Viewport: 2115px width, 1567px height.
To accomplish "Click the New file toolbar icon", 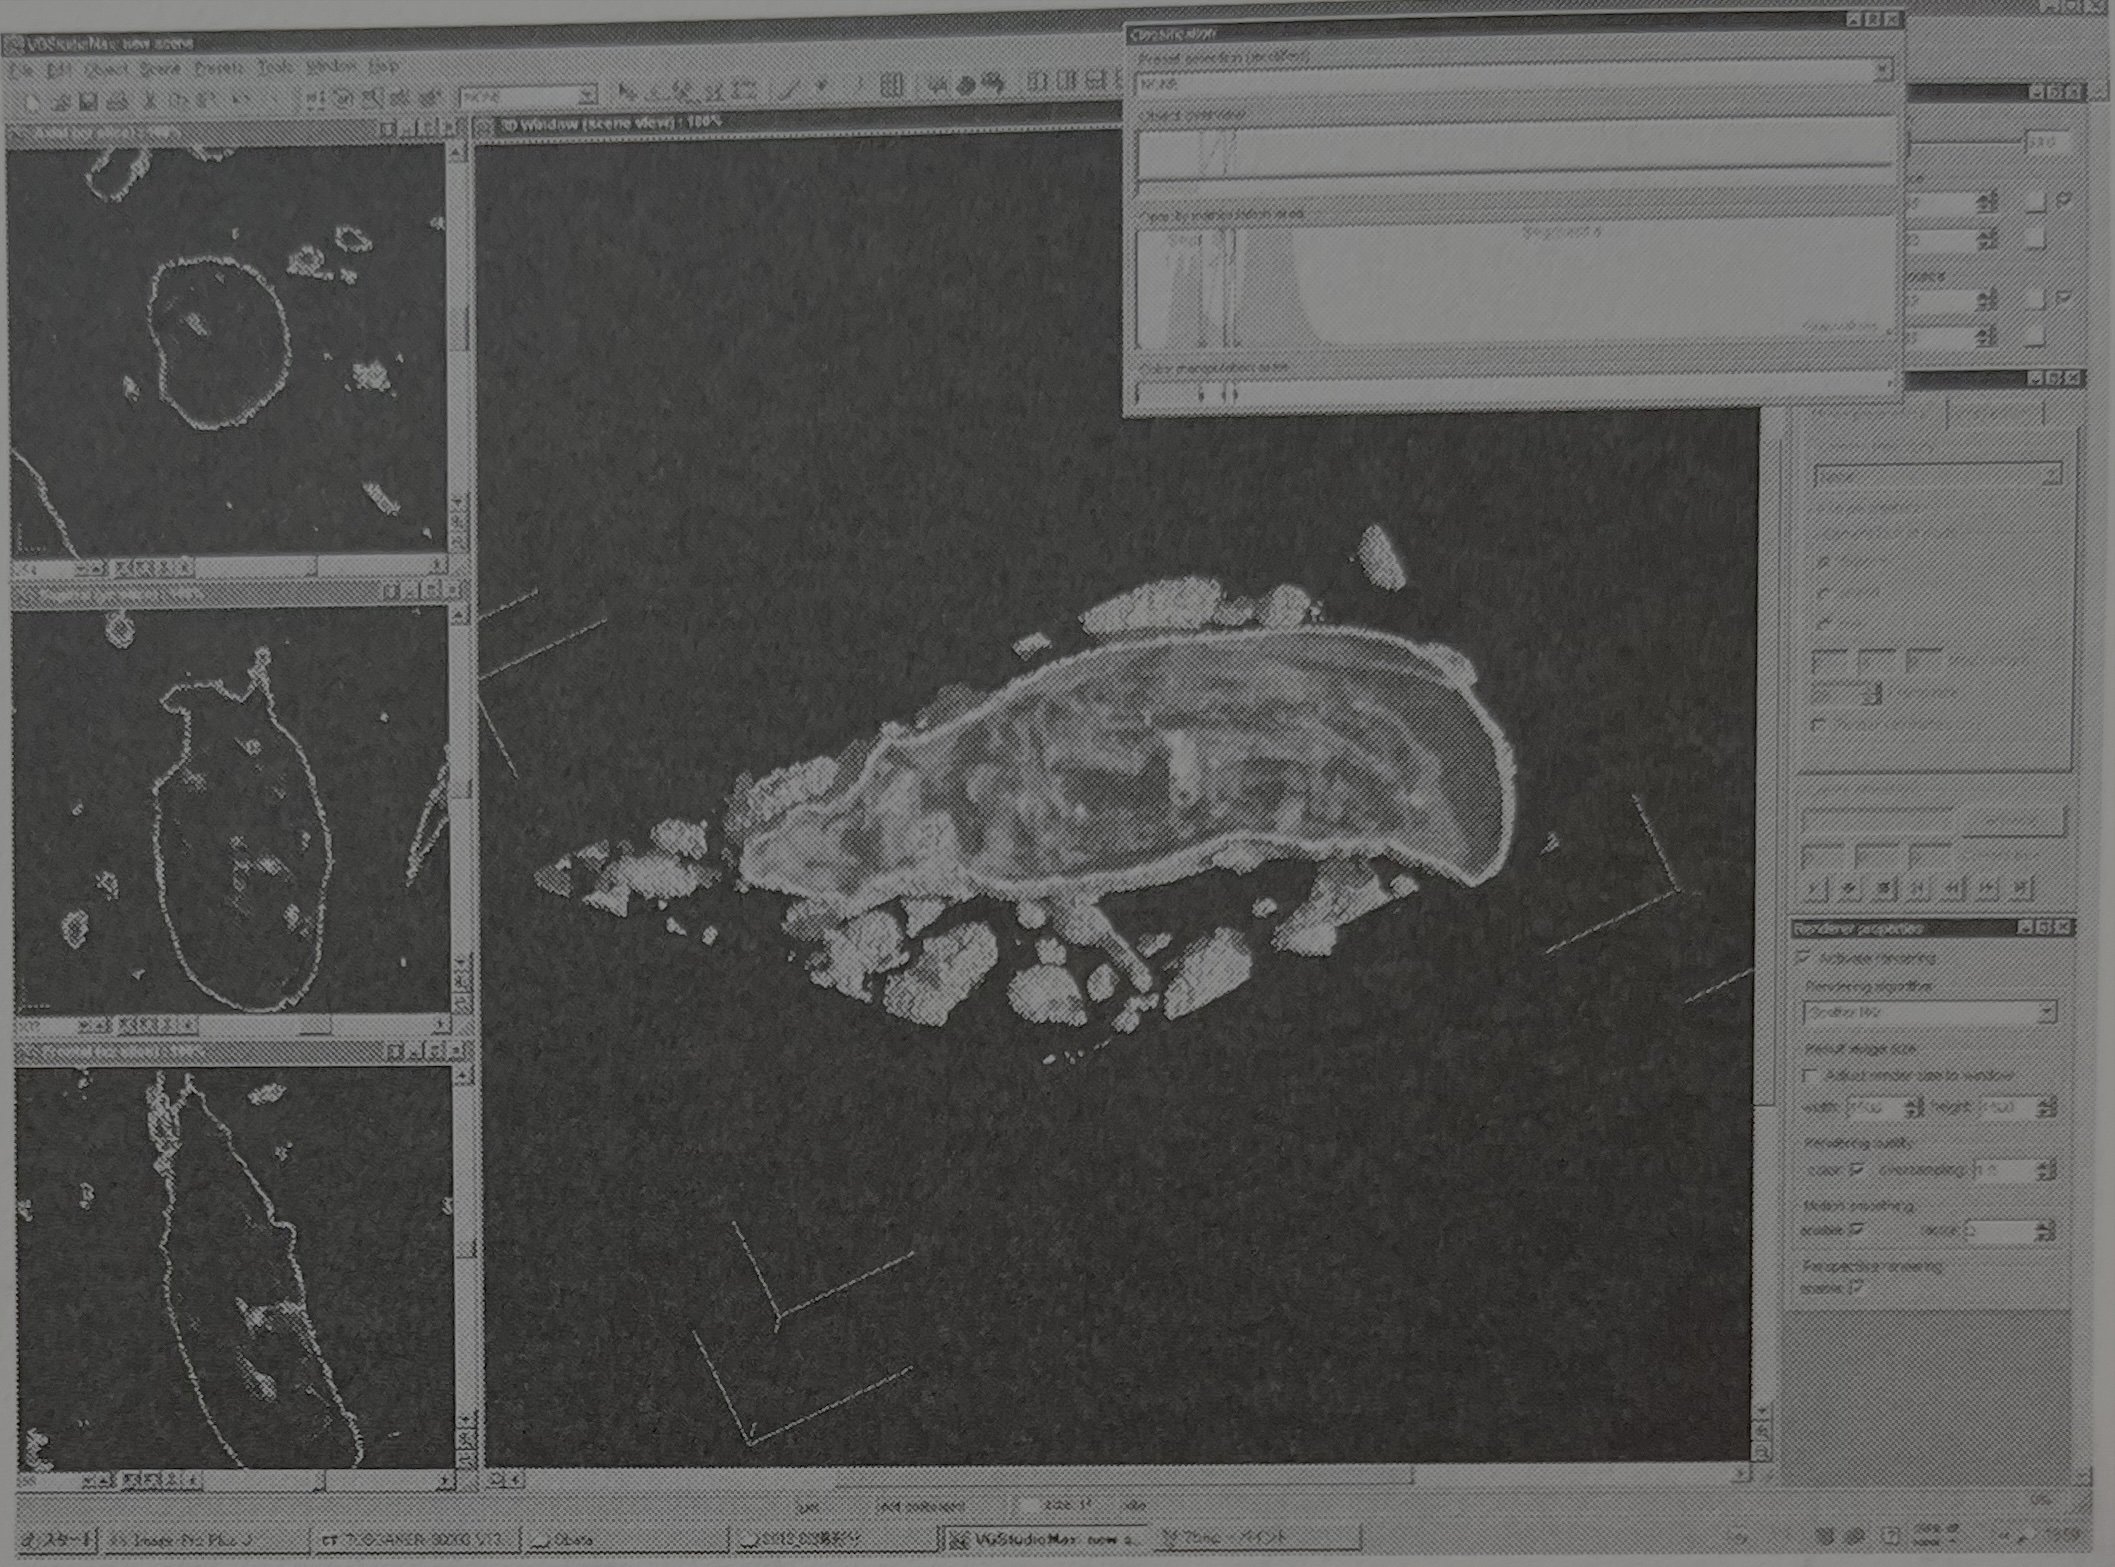I will tap(32, 102).
